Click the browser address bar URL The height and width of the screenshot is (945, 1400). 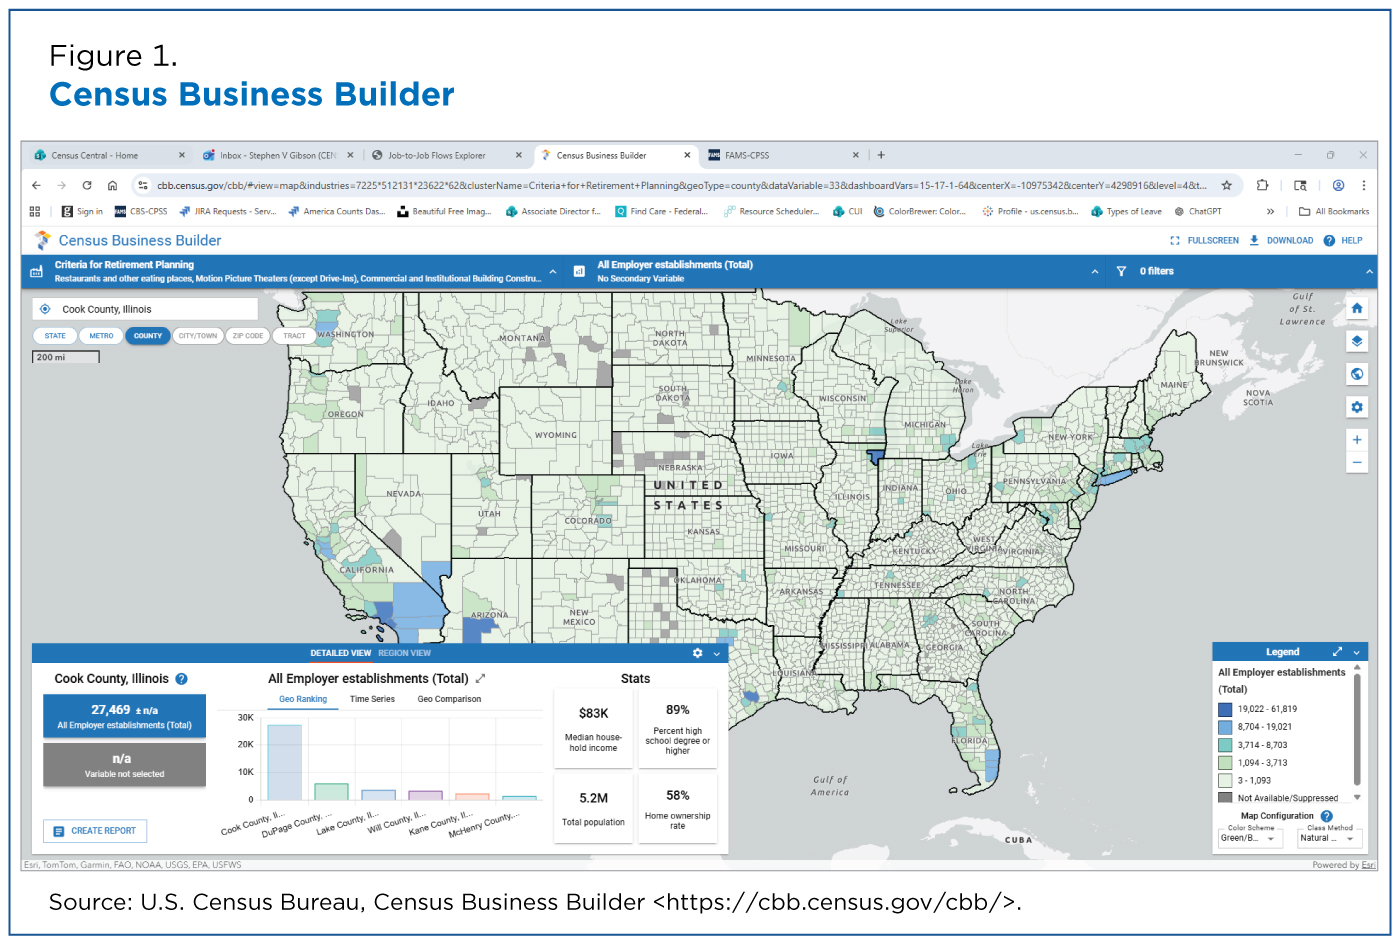[x=680, y=185]
